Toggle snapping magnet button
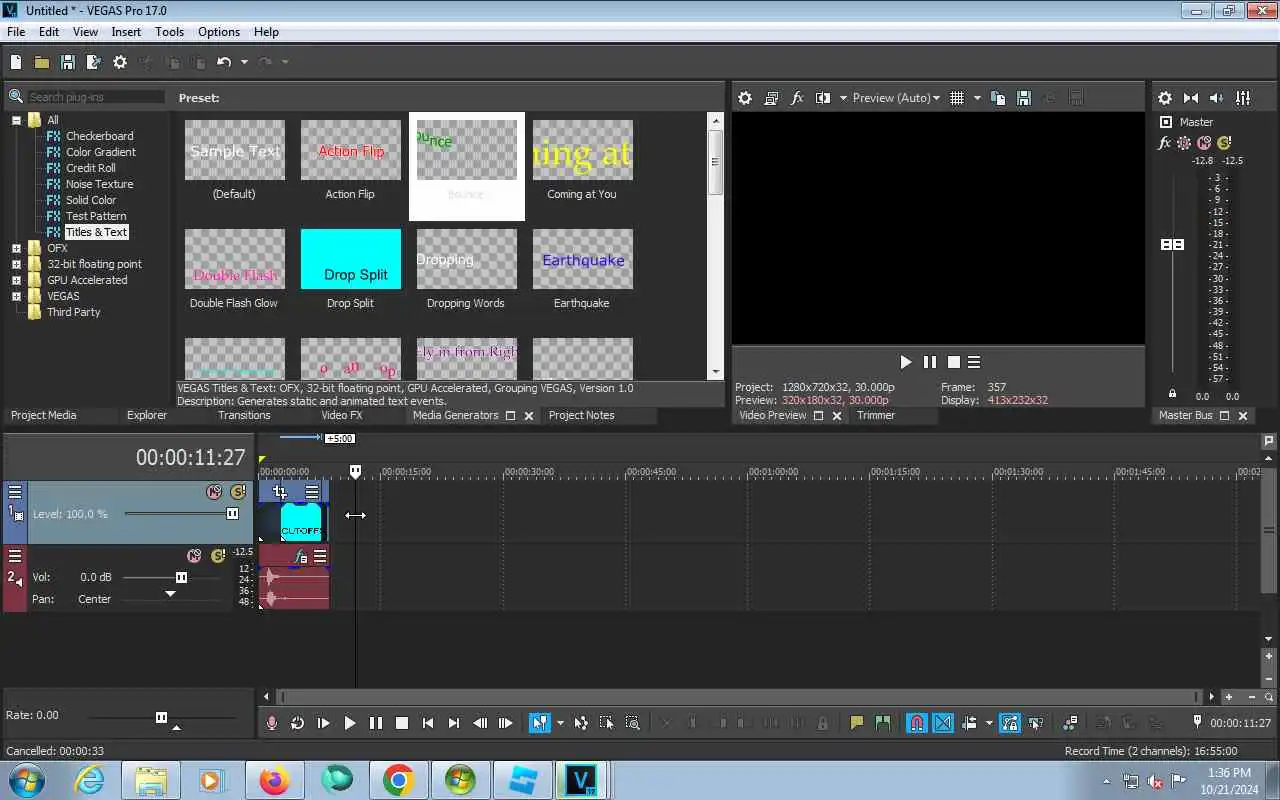The image size is (1280, 800). tap(917, 723)
